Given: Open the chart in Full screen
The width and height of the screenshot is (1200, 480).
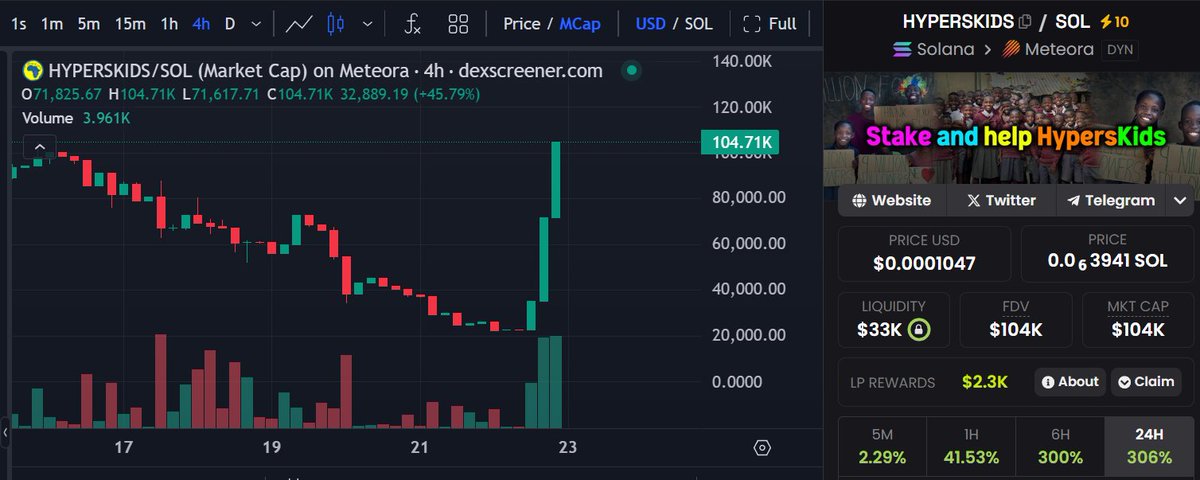Looking at the screenshot, I should click(x=770, y=23).
